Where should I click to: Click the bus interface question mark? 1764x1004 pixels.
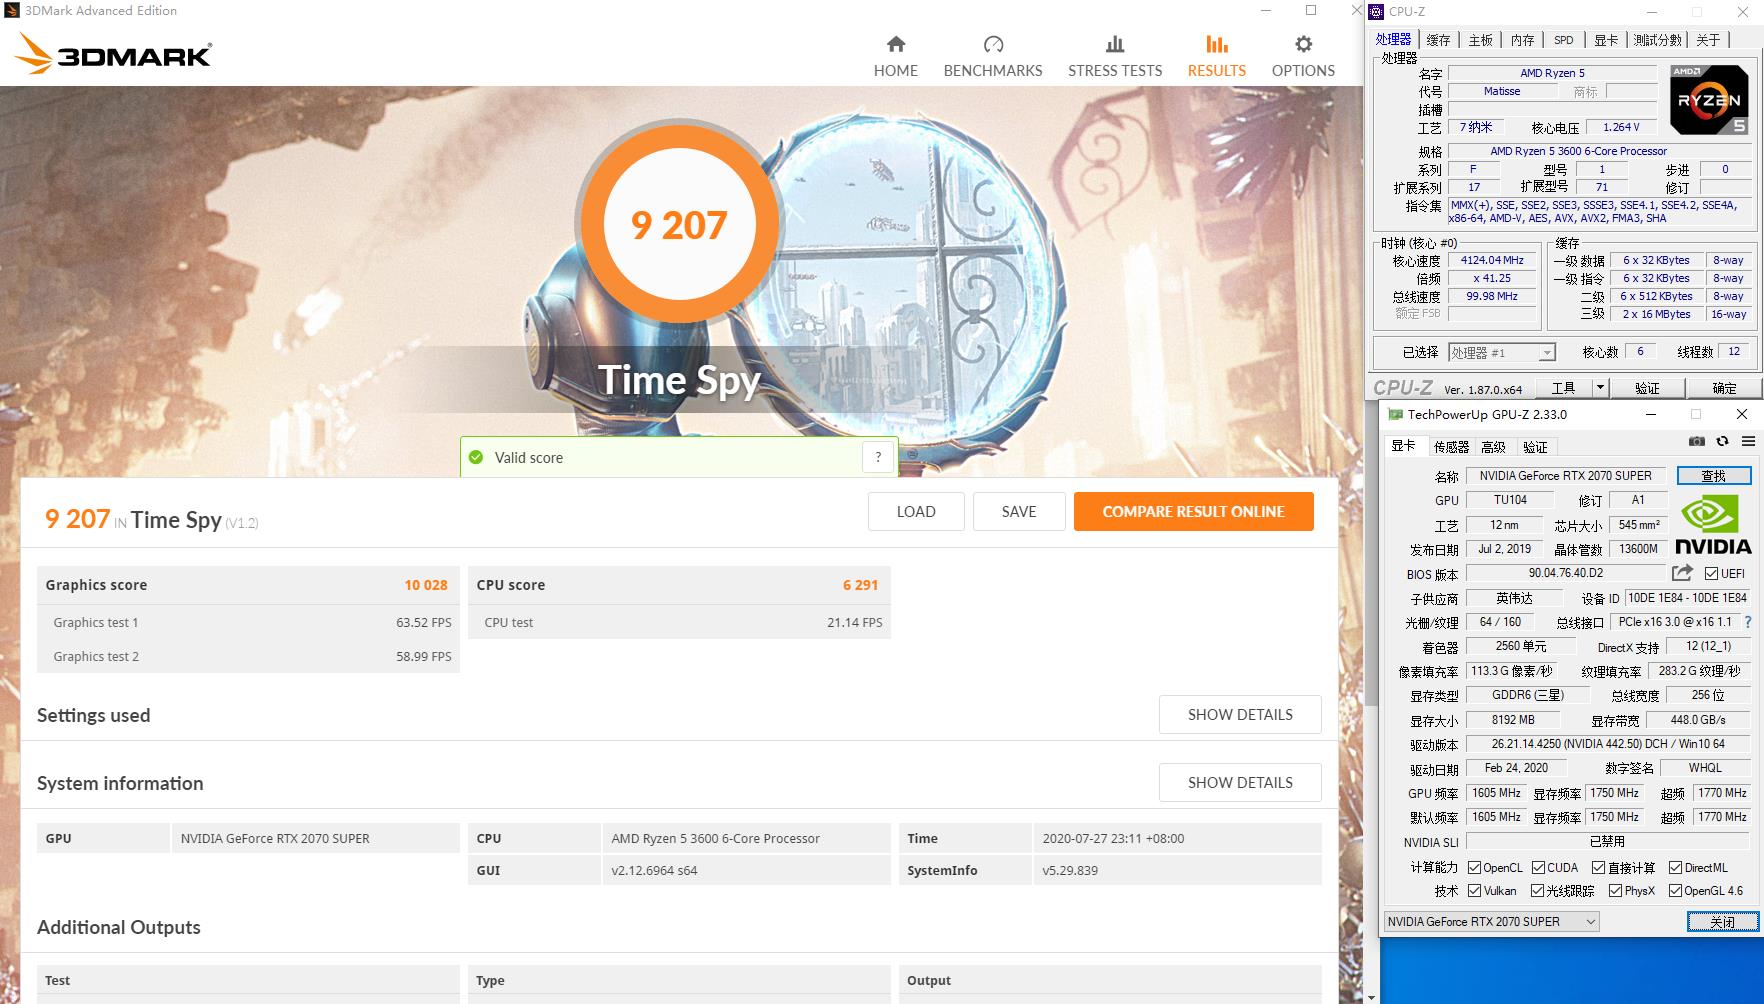coord(1748,622)
